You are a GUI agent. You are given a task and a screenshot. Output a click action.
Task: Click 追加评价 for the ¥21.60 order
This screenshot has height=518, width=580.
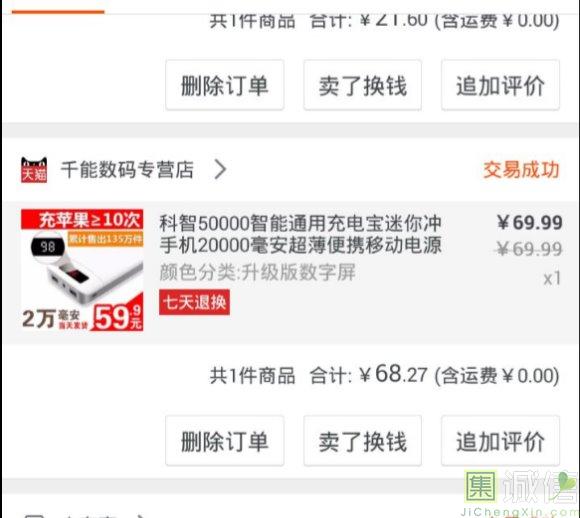(x=500, y=85)
